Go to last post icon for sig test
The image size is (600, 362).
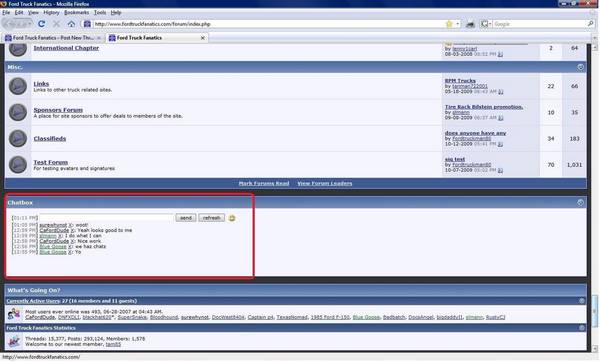click(x=501, y=170)
